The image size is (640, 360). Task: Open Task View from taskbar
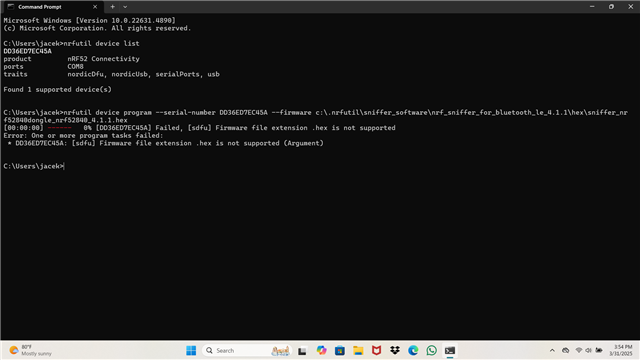(302, 351)
